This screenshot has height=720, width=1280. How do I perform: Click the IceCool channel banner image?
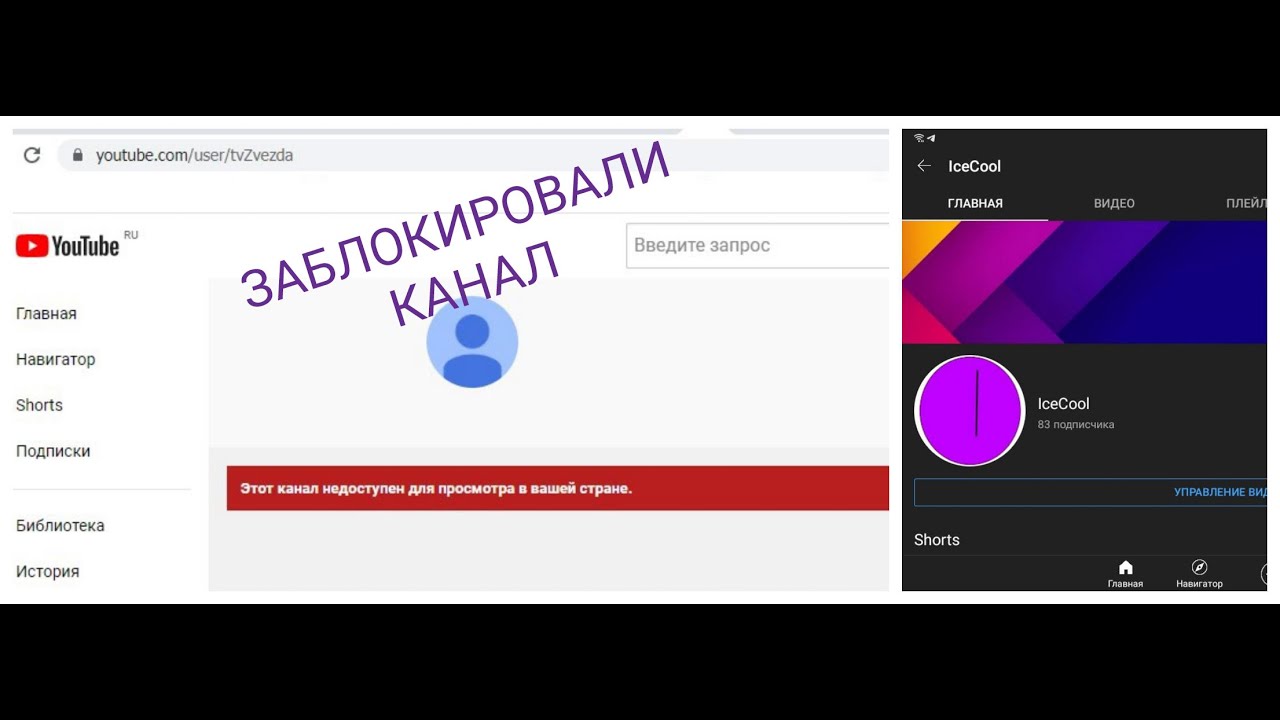coord(1085,282)
